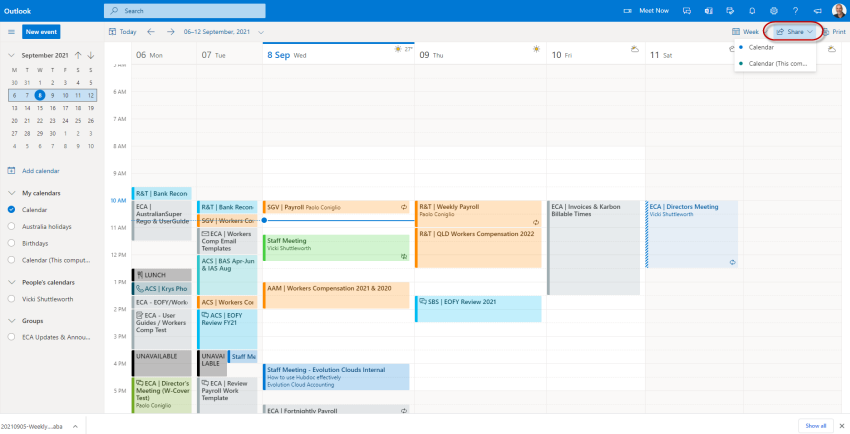Click the Today calendar icon

pyautogui.click(x=113, y=32)
